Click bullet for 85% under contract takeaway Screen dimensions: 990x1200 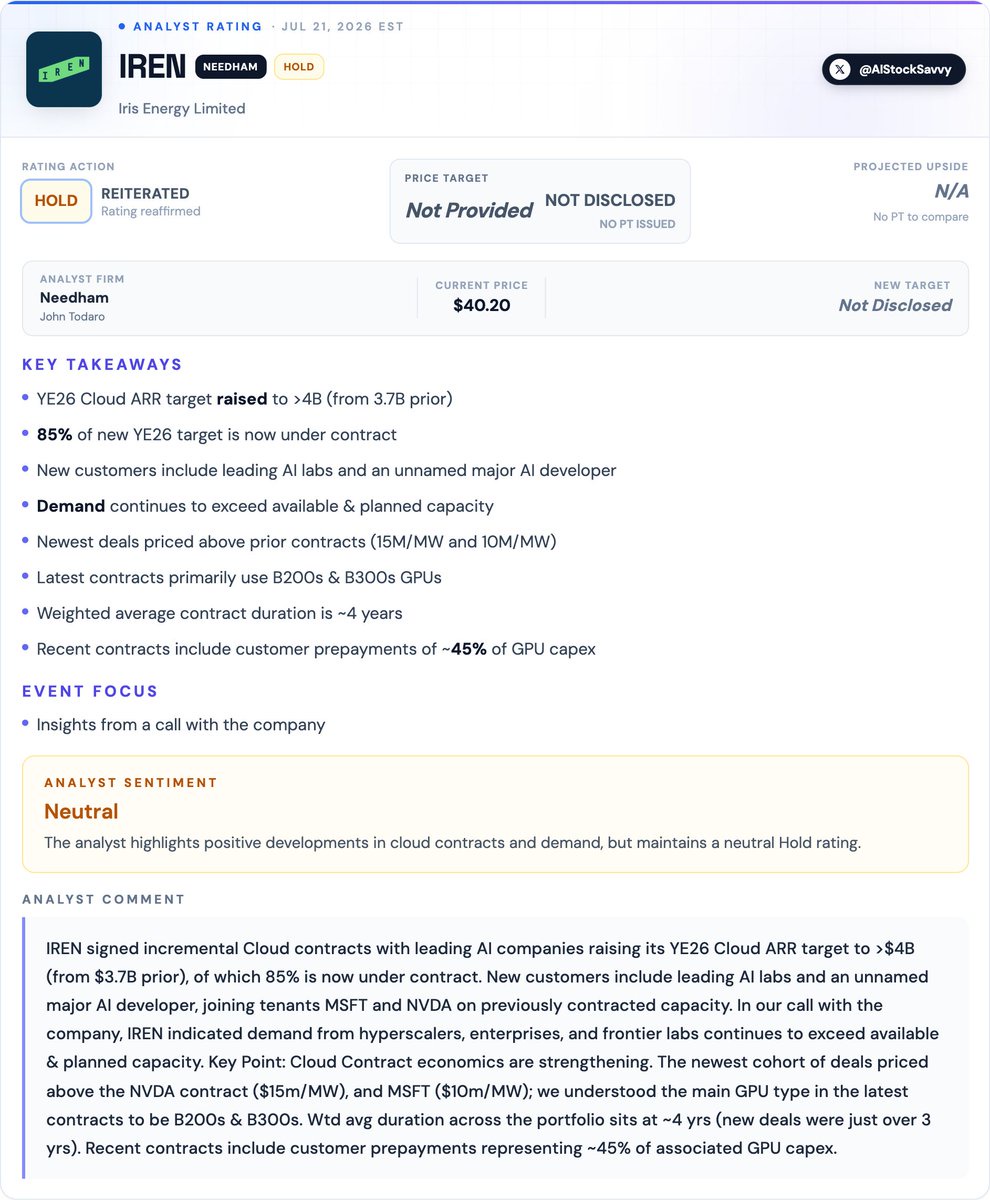[26, 434]
